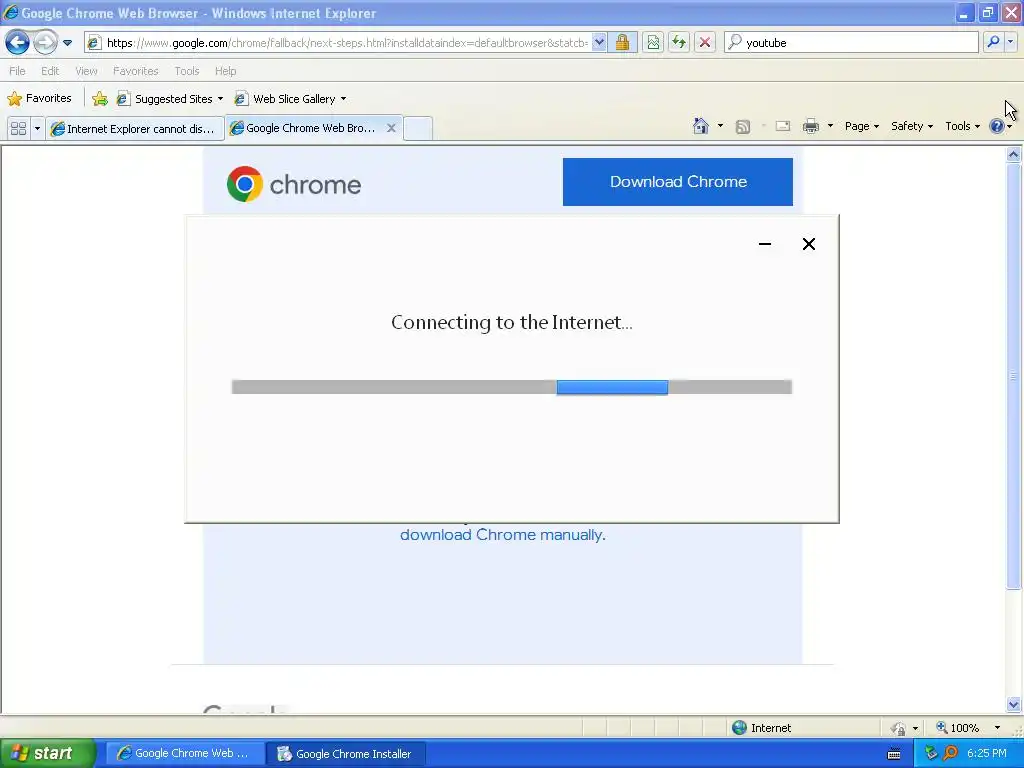Open the recent pages dropdown arrow
The width and height of the screenshot is (1024, 768).
67,43
